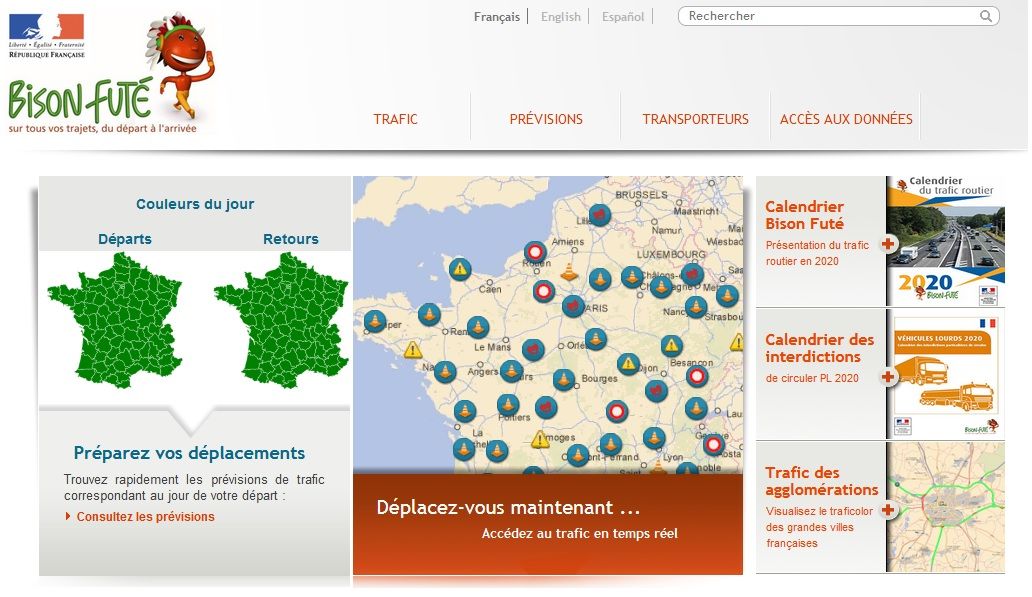Open the TRANSPORTEURS menu
Screen dimensions: 1032x597
tap(696, 119)
